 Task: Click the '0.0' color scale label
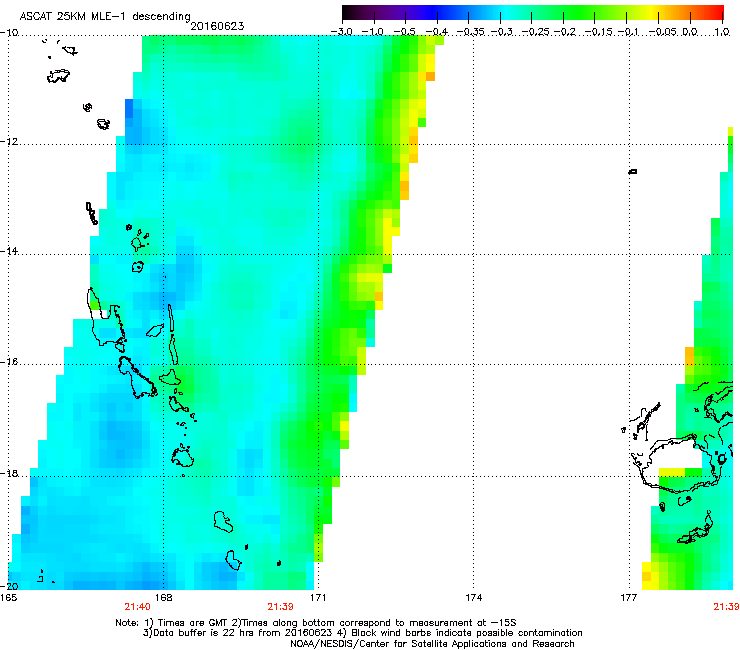690,32
